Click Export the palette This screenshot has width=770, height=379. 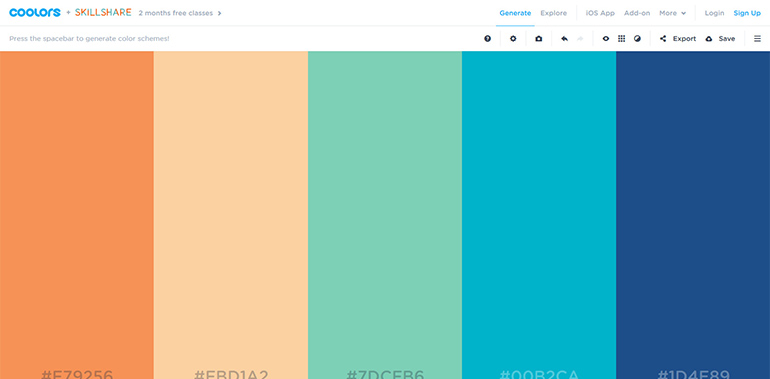pos(678,38)
